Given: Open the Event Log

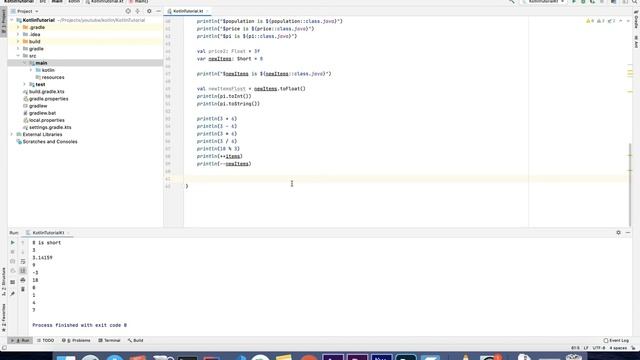Looking at the screenshot, I should point(616,340).
